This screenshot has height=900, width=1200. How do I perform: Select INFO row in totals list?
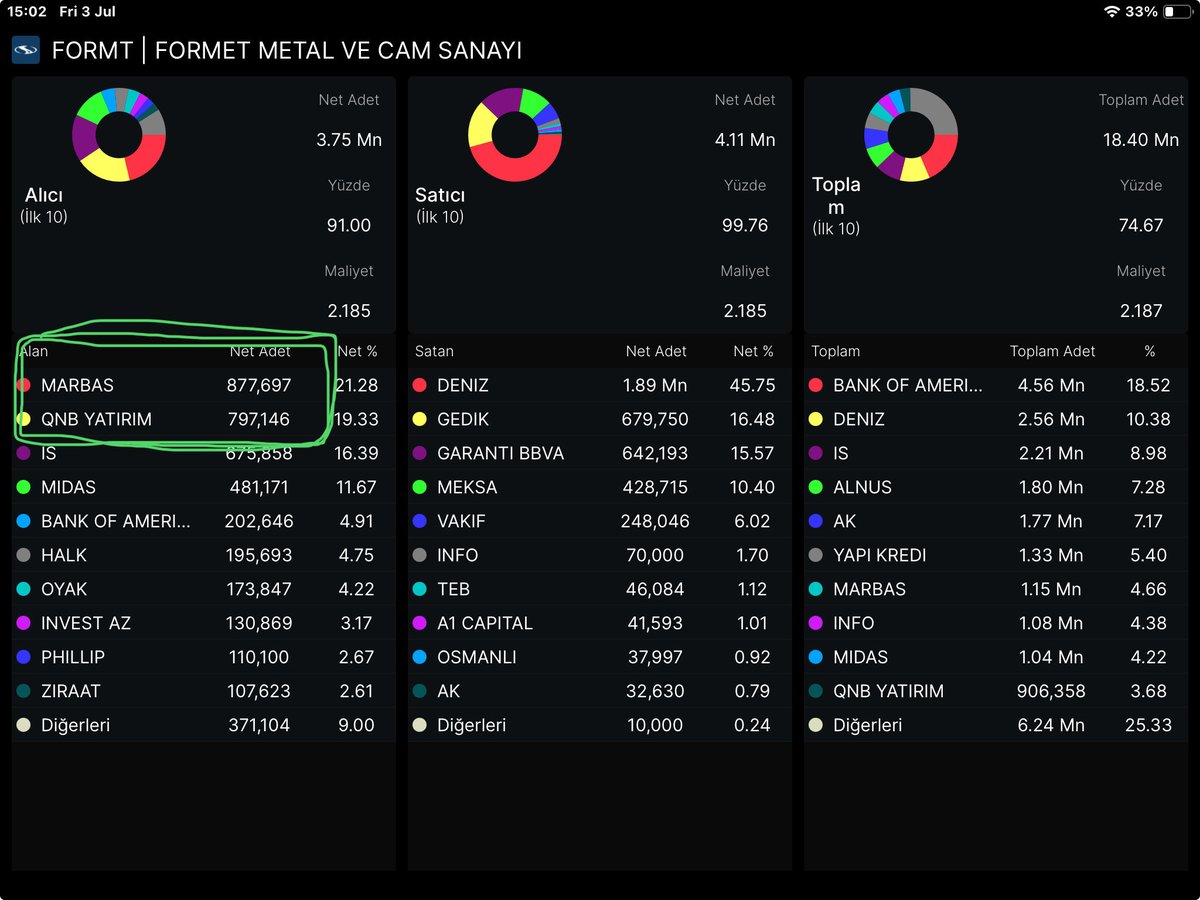tap(996, 623)
